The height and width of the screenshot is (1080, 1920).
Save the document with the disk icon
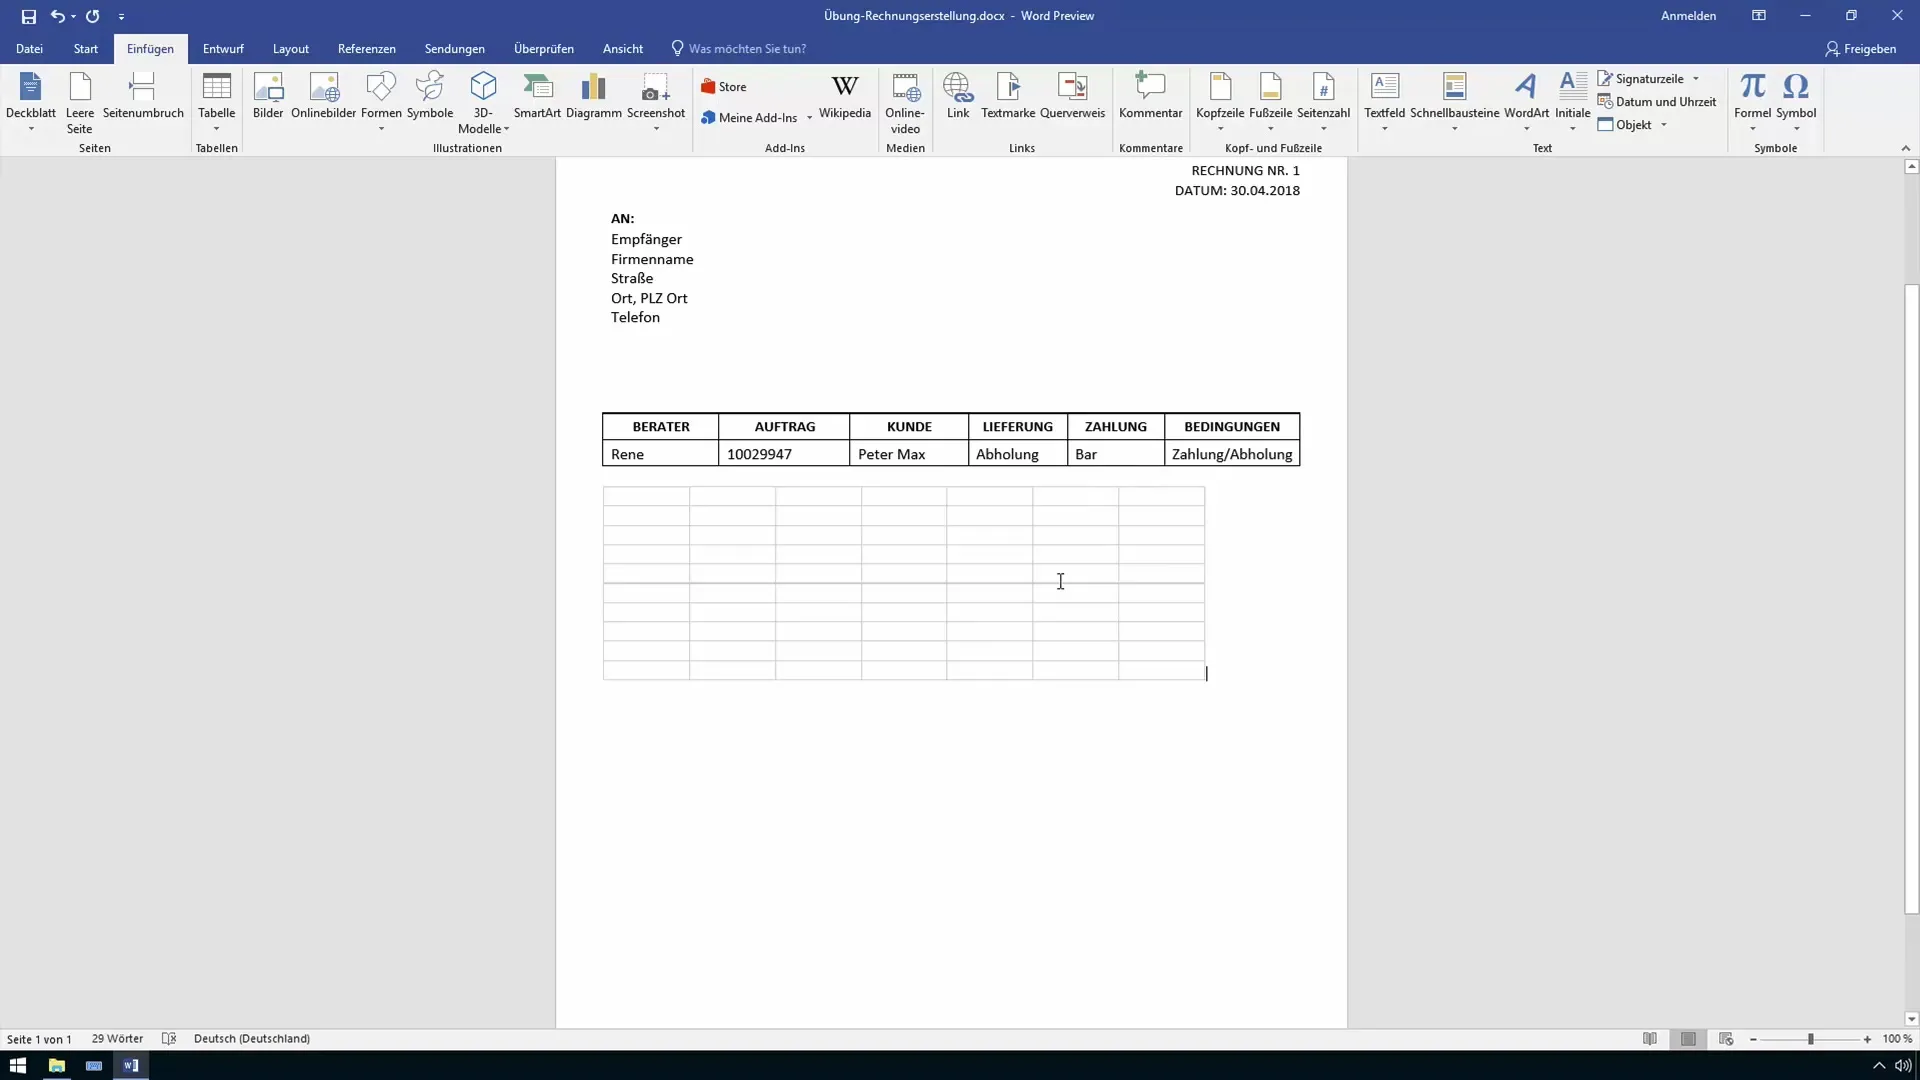[29, 16]
